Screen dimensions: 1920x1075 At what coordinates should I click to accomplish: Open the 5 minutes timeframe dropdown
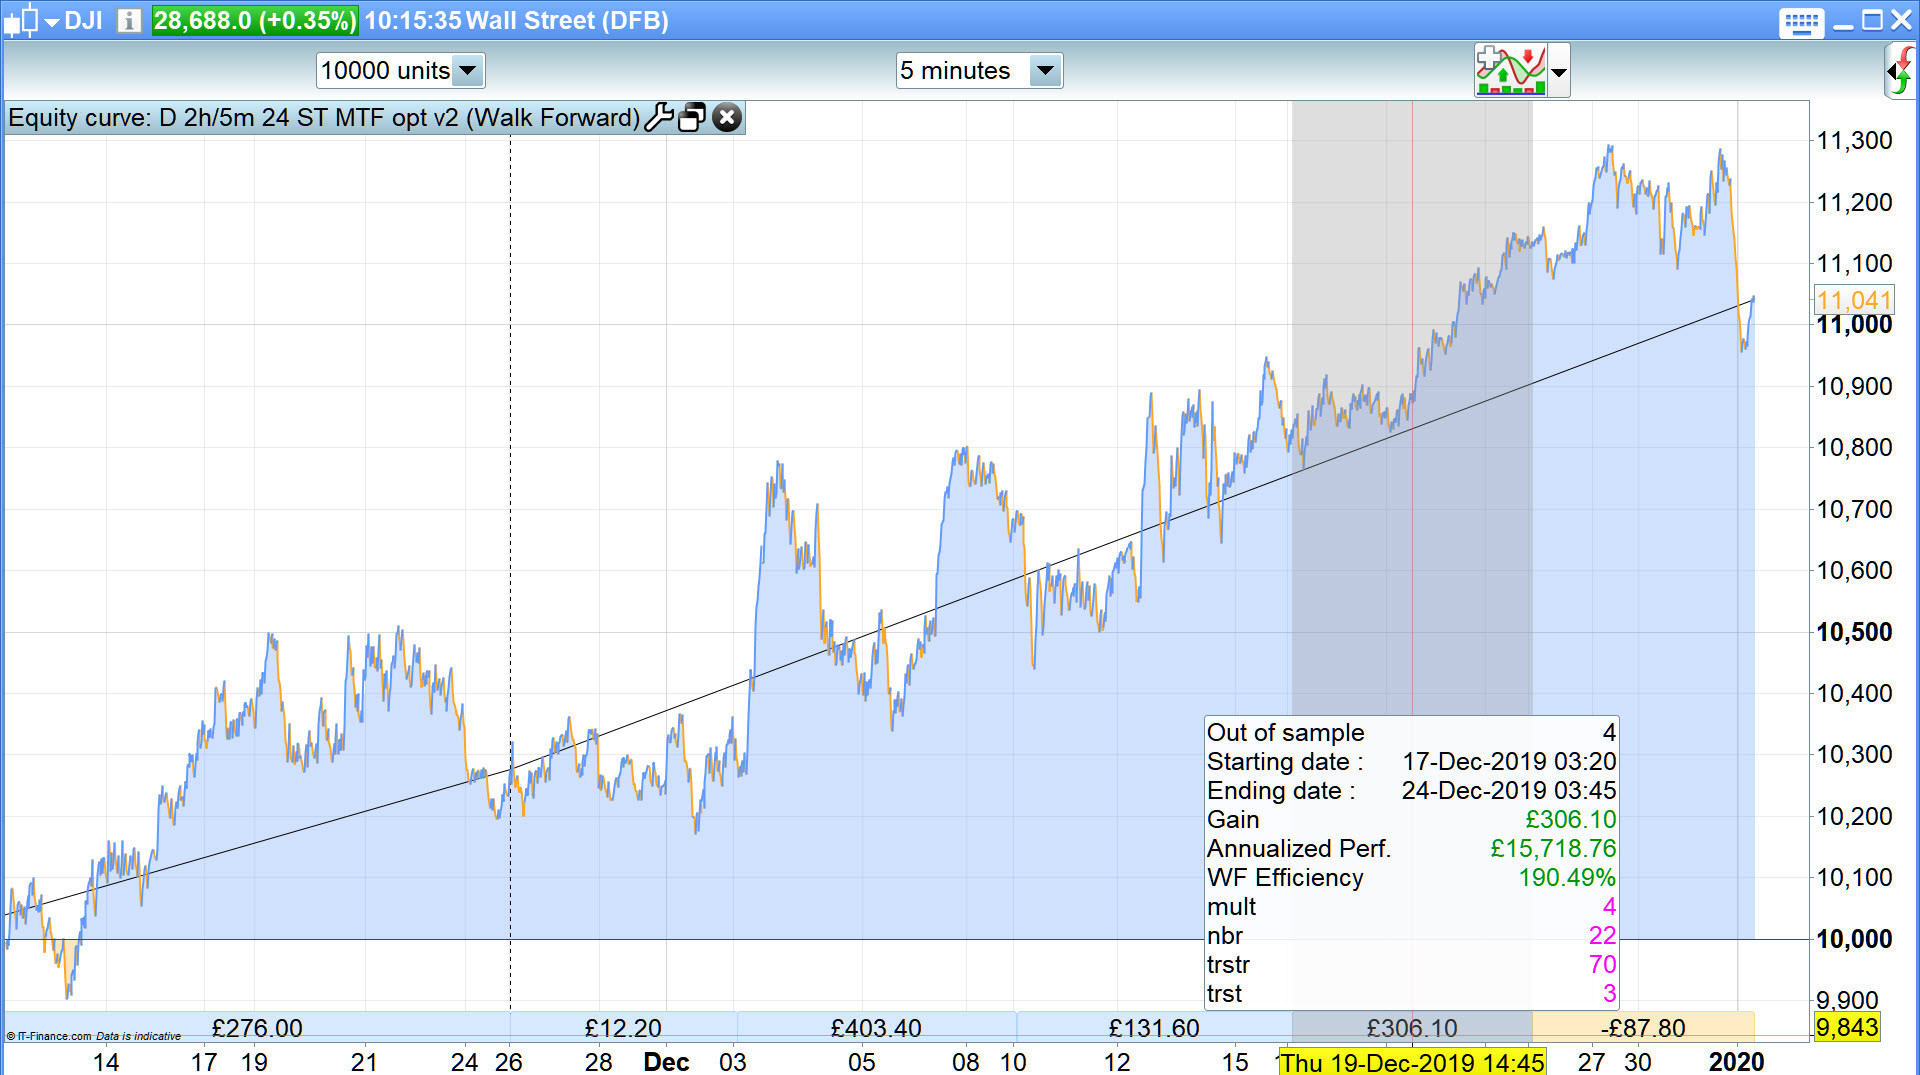[979, 71]
